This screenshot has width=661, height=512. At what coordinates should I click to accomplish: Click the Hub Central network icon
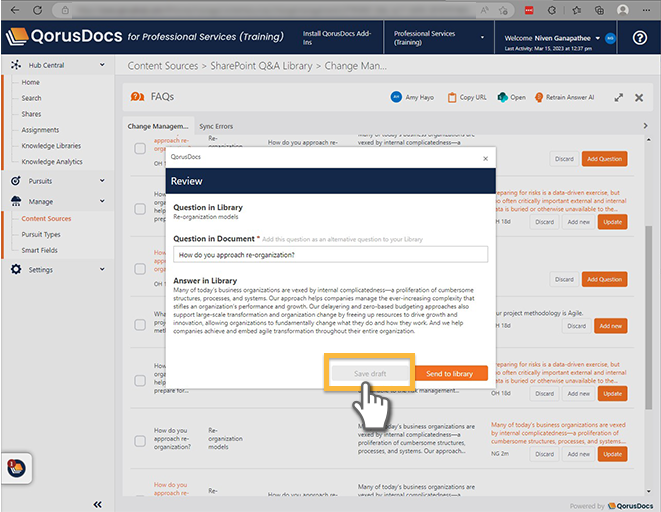coord(16,65)
